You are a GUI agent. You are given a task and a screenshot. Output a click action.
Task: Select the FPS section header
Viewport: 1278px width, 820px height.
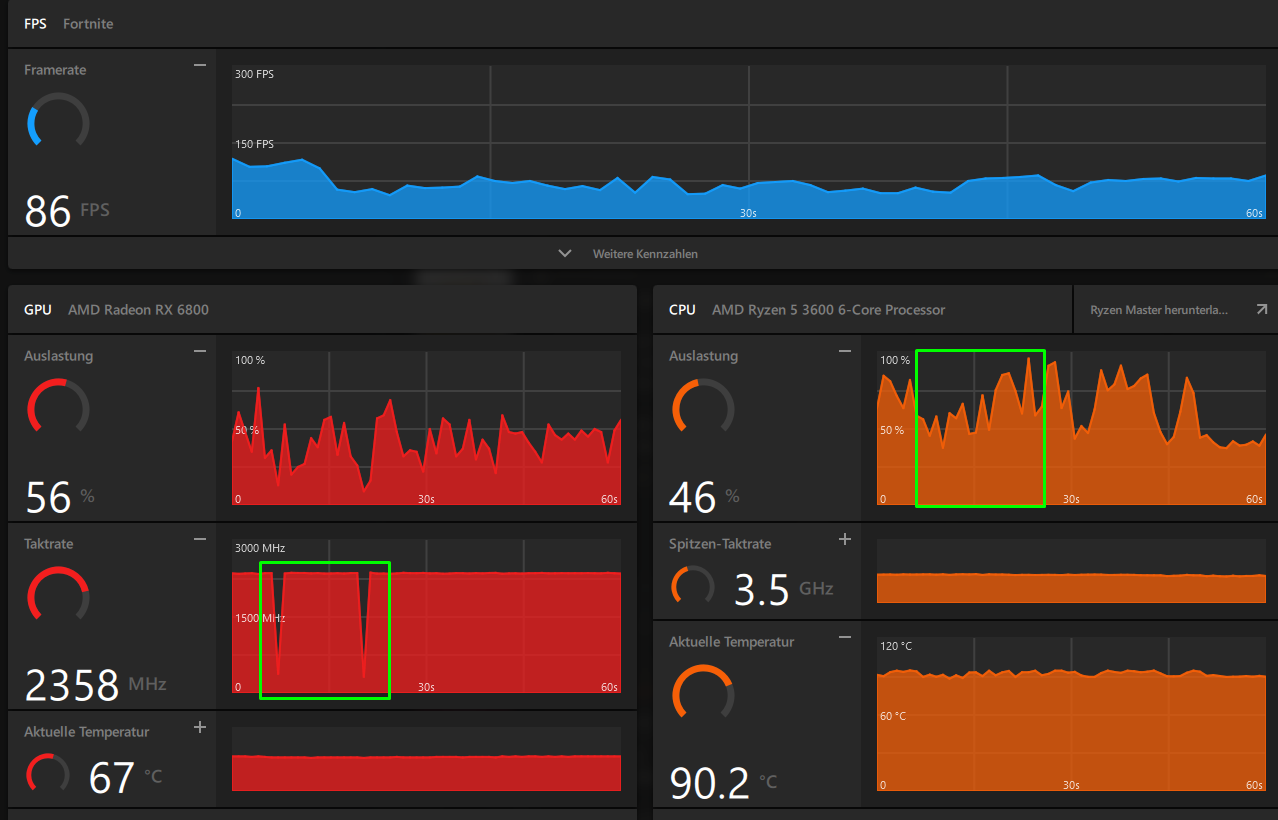(35, 23)
